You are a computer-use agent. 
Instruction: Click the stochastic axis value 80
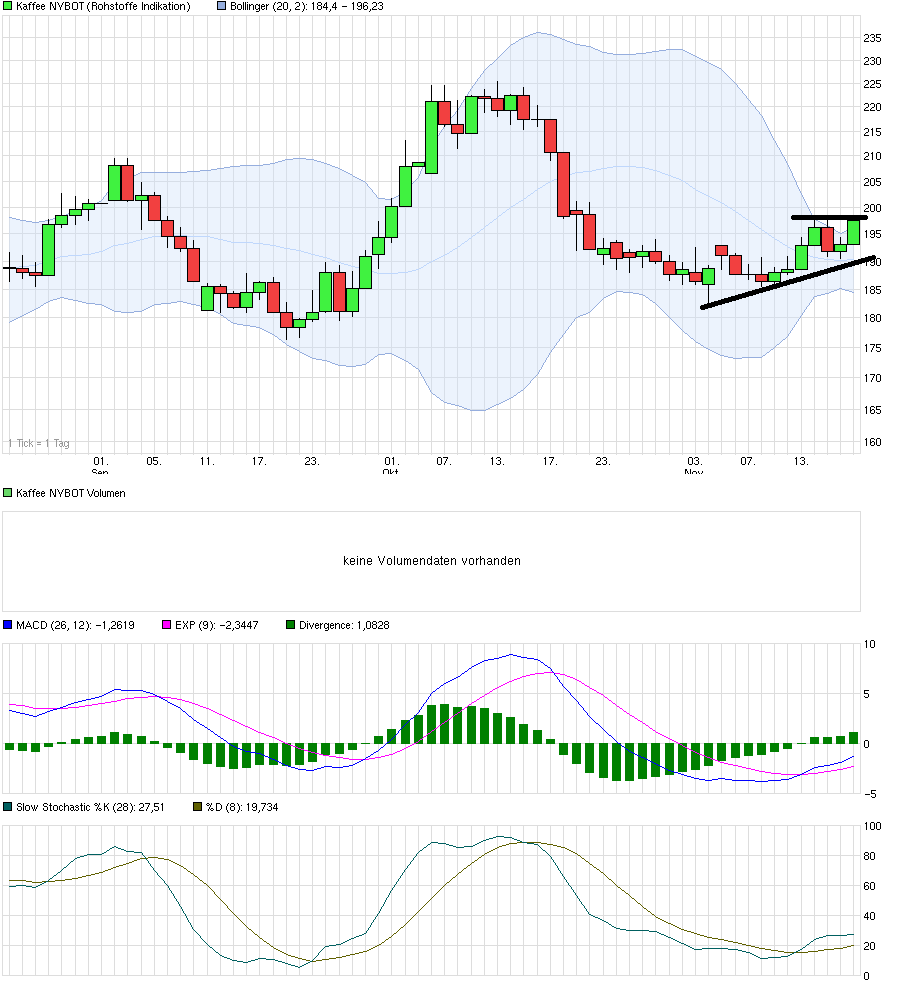coord(869,856)
